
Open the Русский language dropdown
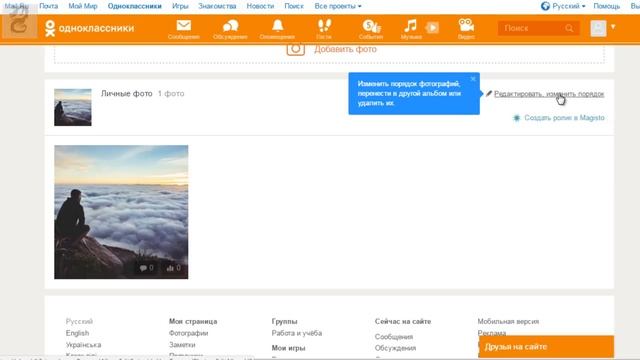[x=569, y=6]
